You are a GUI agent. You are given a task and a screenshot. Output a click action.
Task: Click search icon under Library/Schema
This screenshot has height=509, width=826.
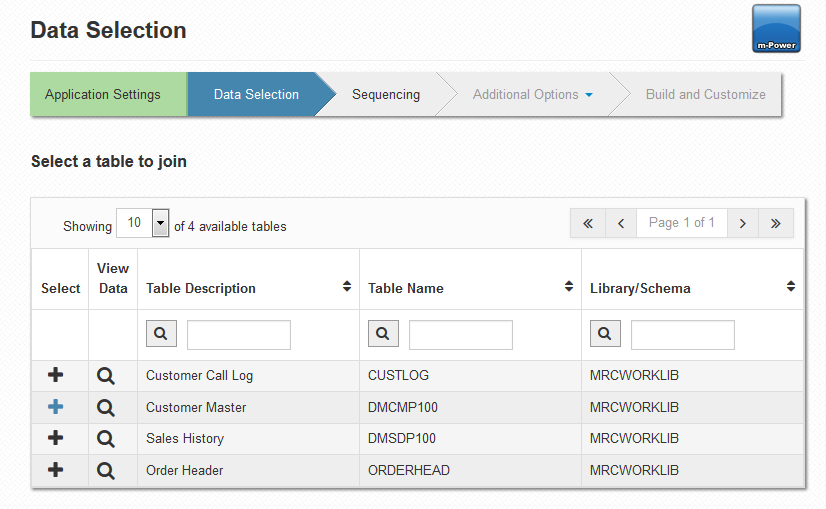(605, 334)
